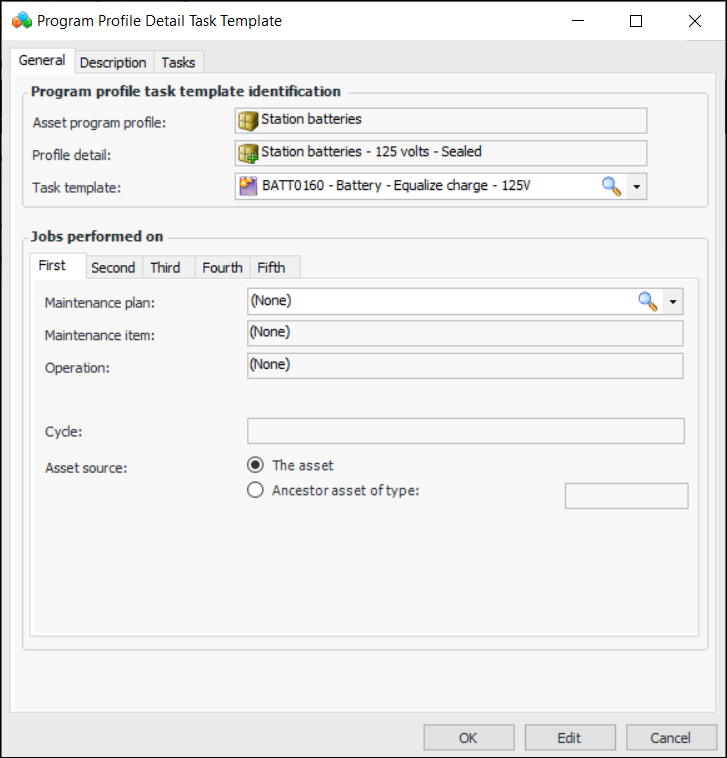Click the Station batteries asset profile icon
727x758 pixels.
[248, 121]
